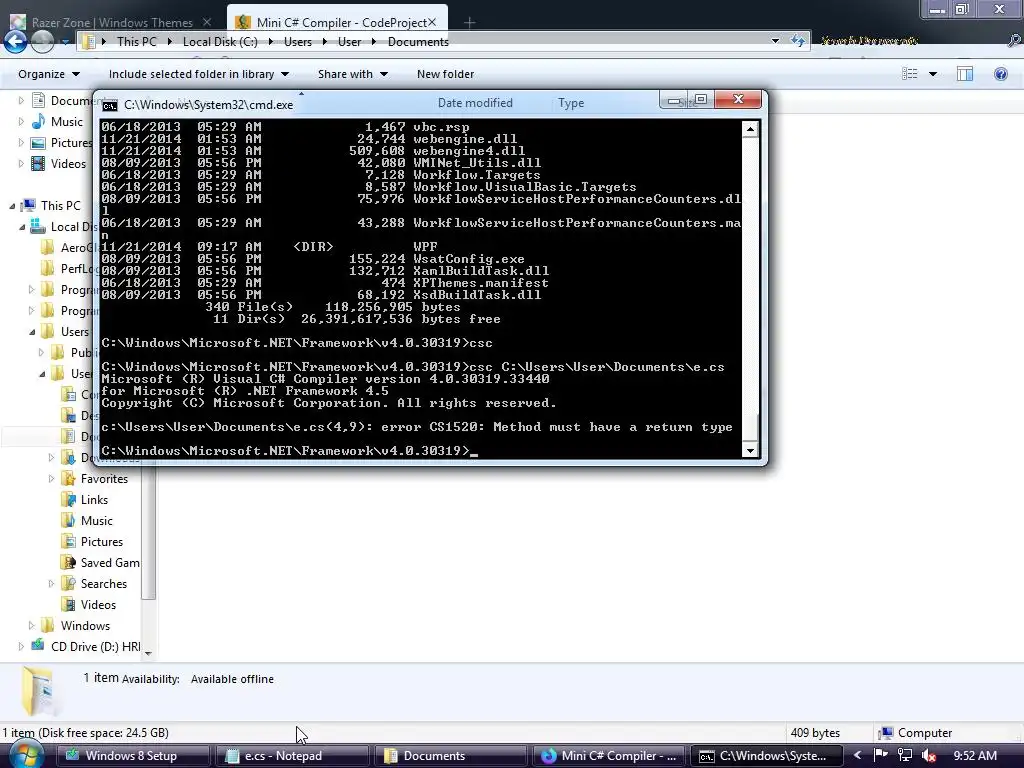Viewport: 1024px width, 768px height.
Task: Collapse the This PC tree node
Action: 12,206
